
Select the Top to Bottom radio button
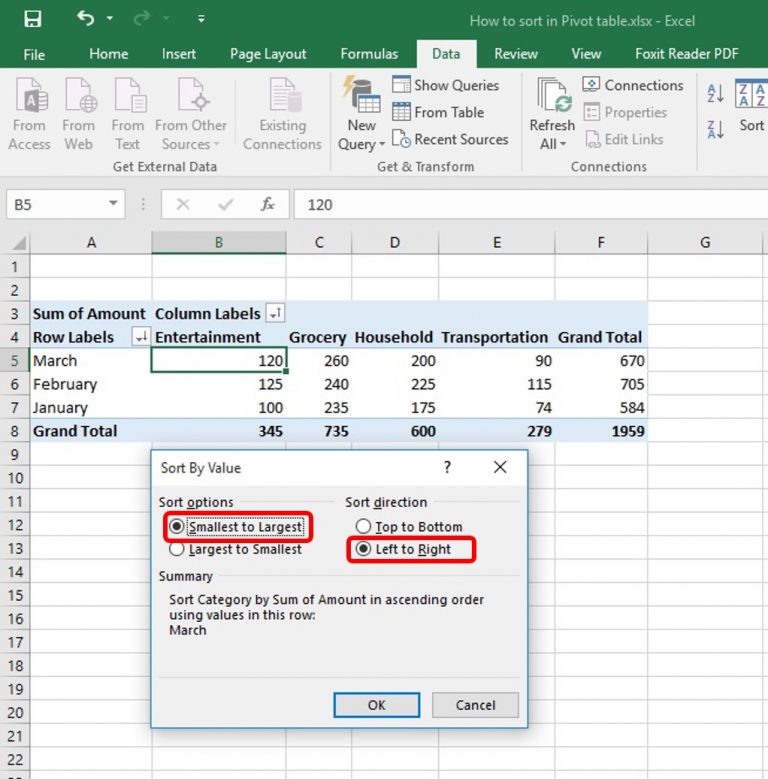coord(363,526)
